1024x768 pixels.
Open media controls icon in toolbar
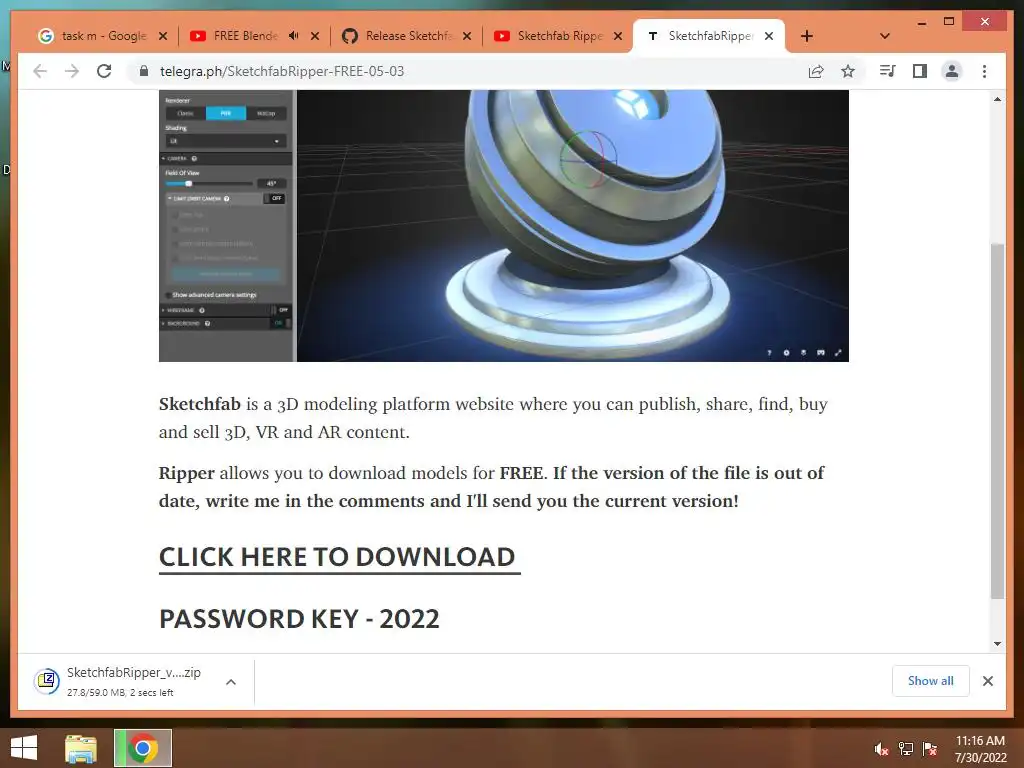coord(887,71)
